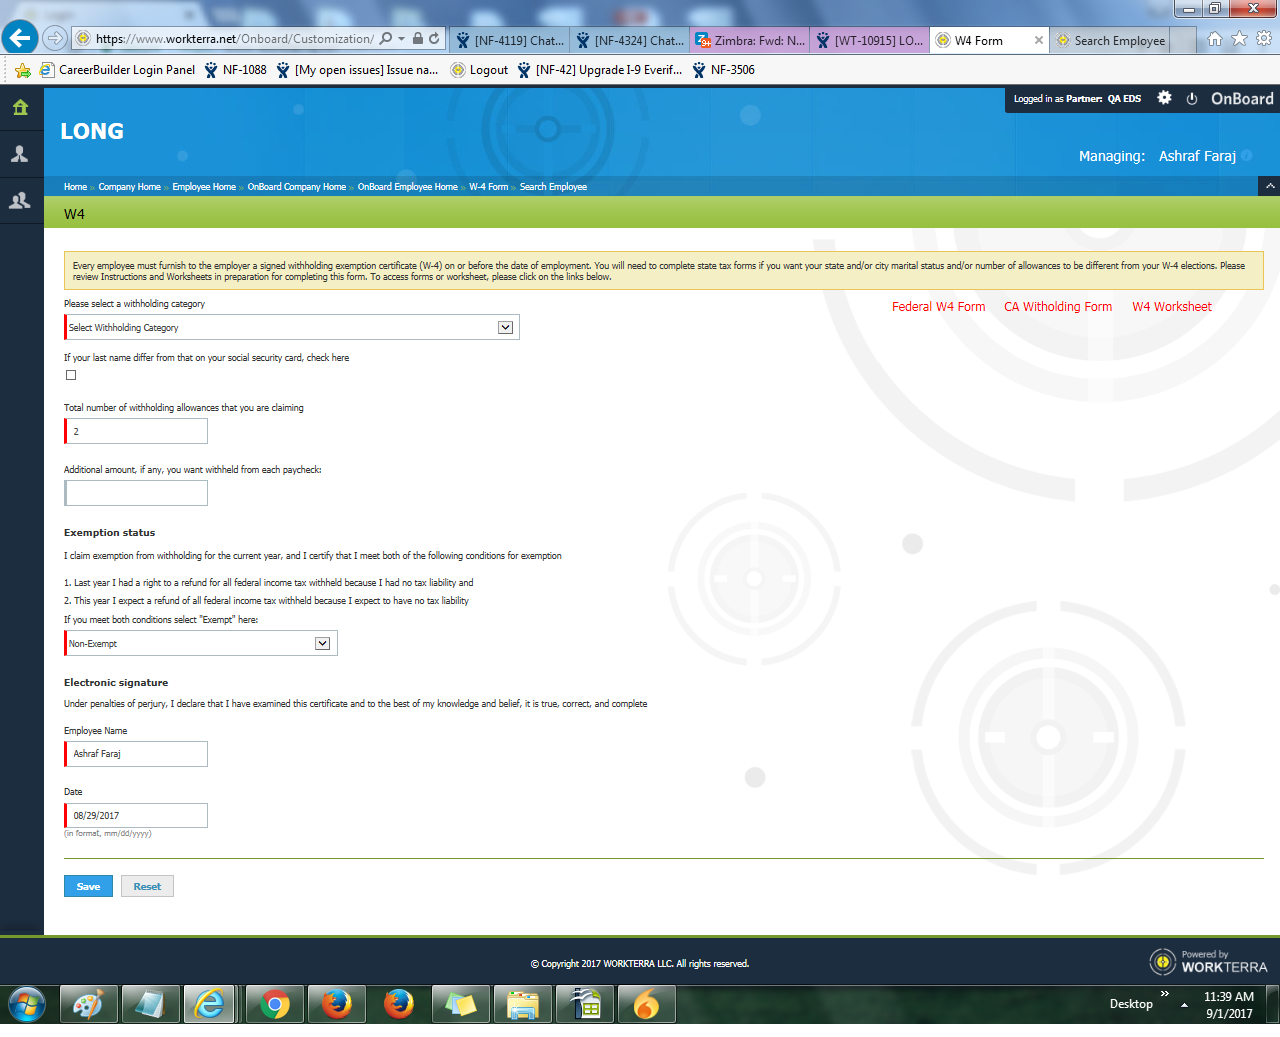
Task: Show hidden system tray icons
Action: pyautogui.click(x=1184, y=1004)
